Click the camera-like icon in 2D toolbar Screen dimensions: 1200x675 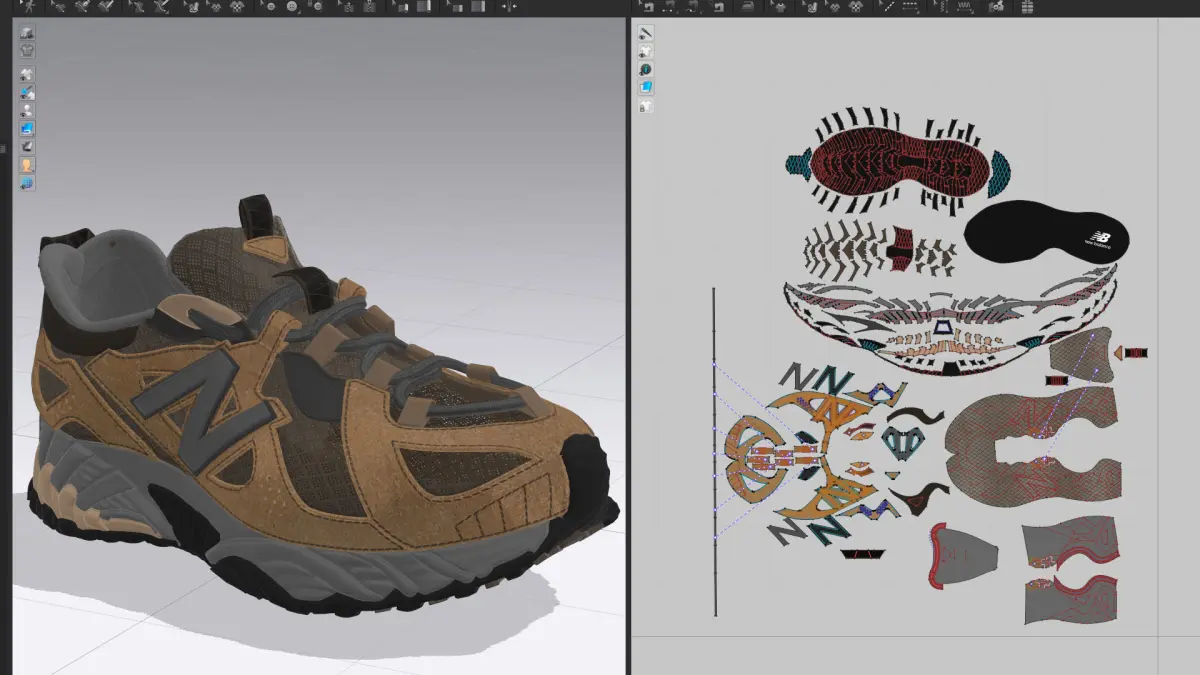pyautogui.click(x=996, y=6)
